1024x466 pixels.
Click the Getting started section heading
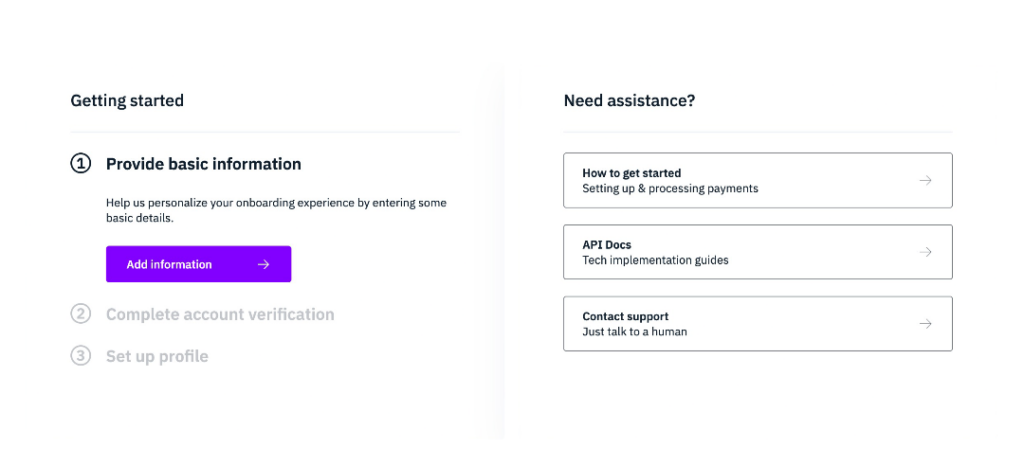[x=127, y=101]
